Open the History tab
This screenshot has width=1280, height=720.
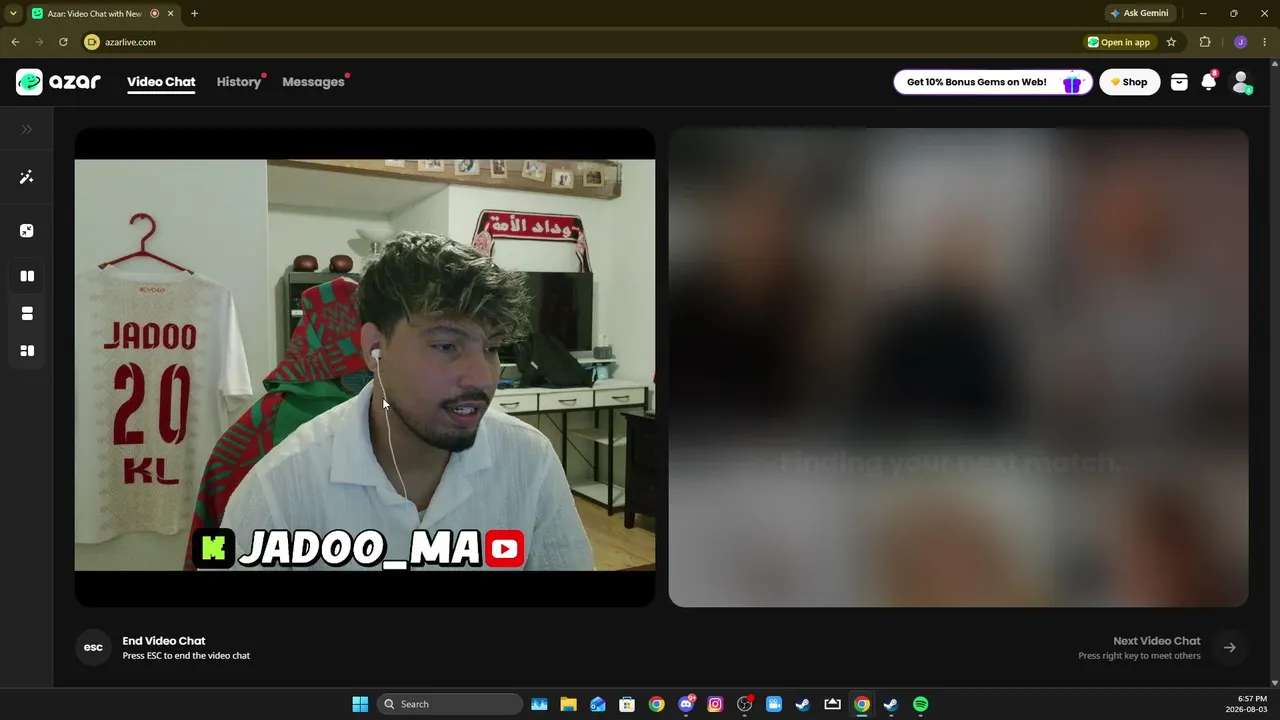[239, 82]
